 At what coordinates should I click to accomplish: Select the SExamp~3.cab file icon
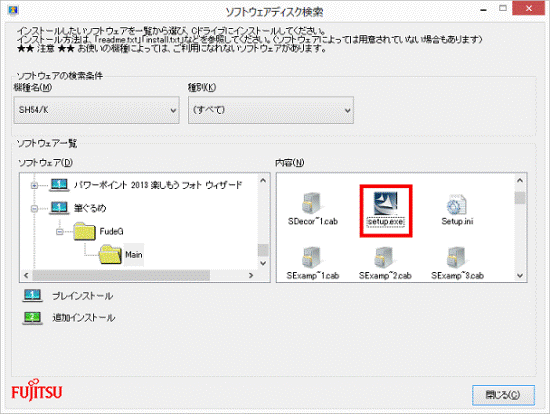(457, 258)
